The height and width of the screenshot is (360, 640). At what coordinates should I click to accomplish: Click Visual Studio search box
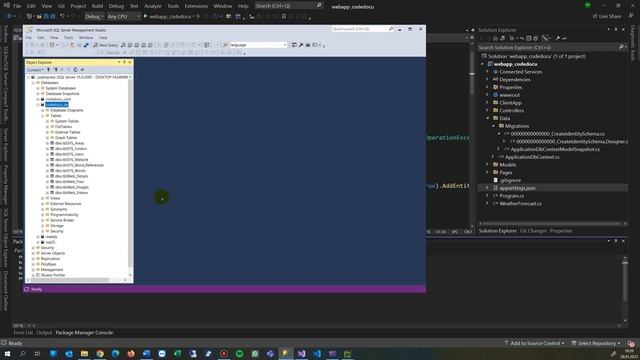288,6
